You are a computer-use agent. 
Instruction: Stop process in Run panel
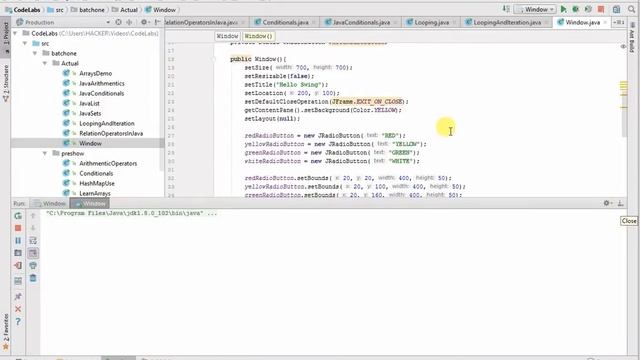18,228
